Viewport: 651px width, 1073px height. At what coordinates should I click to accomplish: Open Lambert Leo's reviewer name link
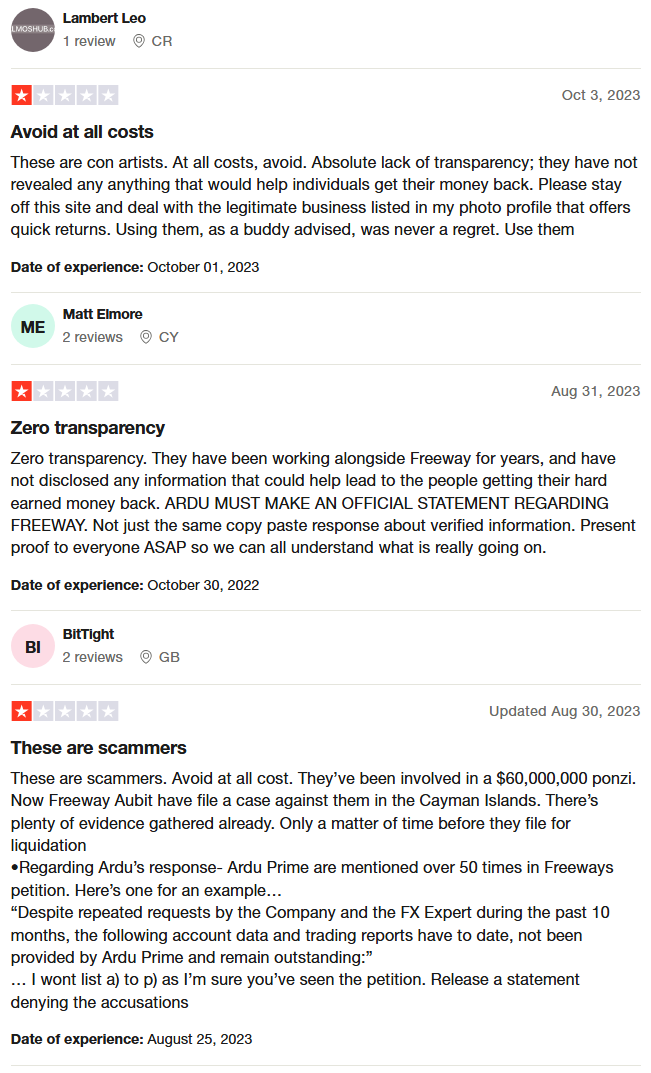coord(104,18)
